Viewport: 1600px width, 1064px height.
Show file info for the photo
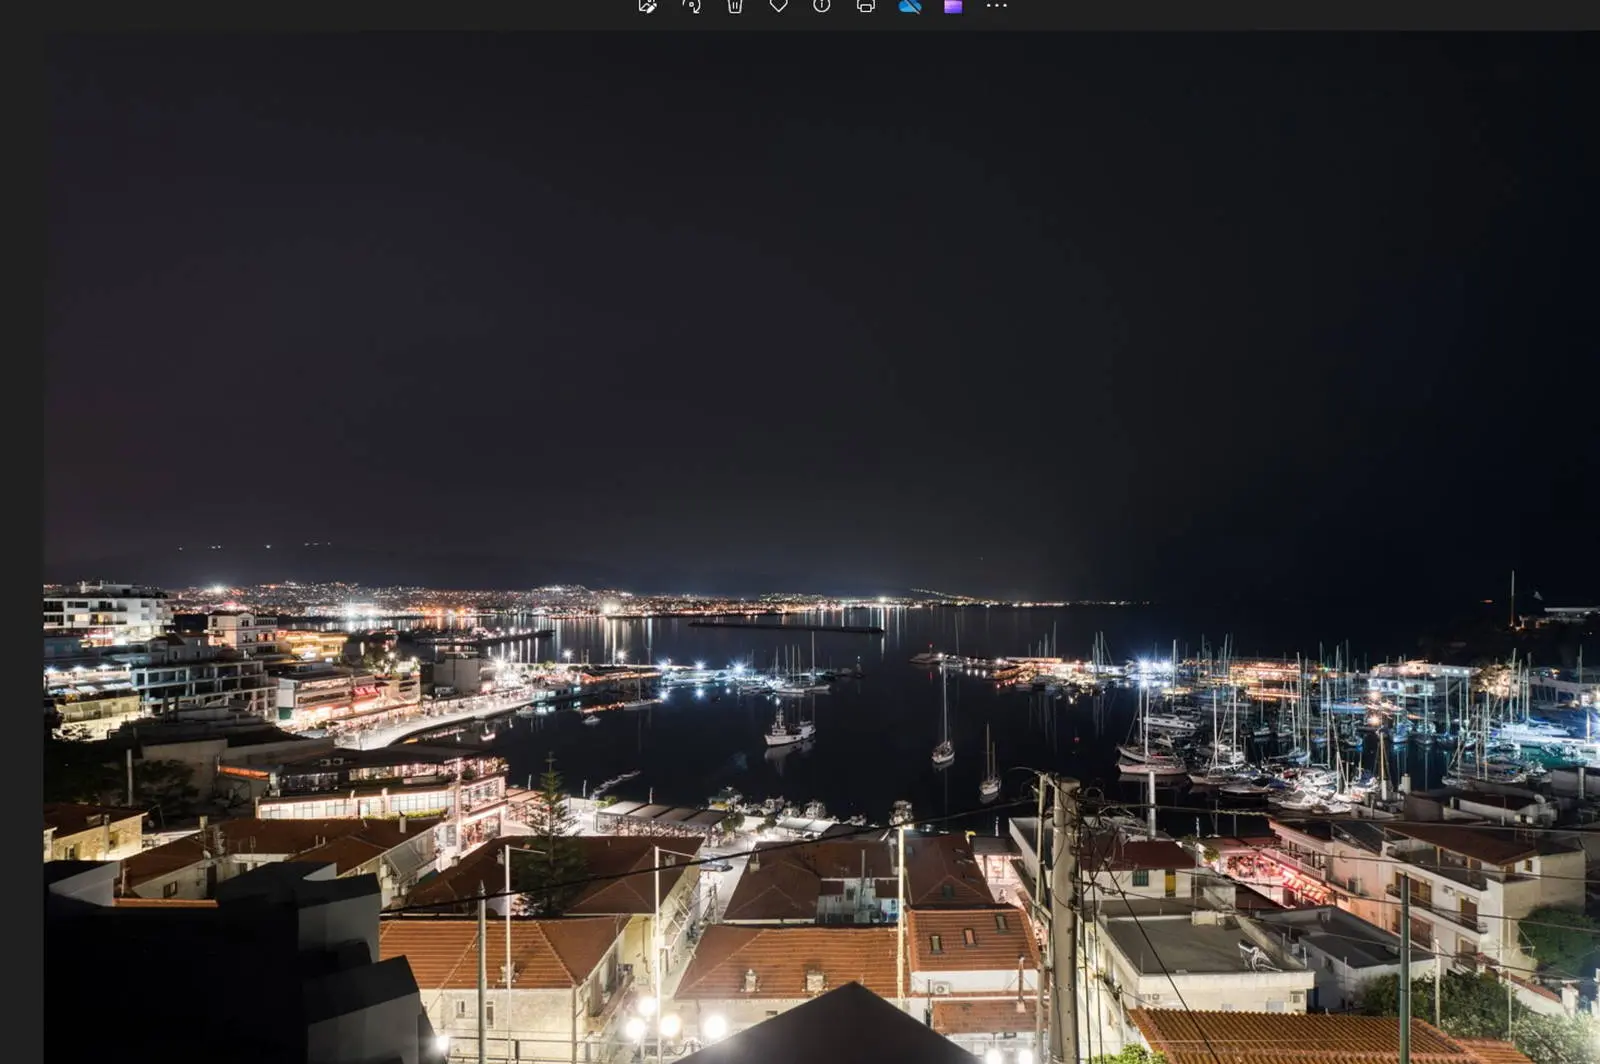click(x=822, y=5)
